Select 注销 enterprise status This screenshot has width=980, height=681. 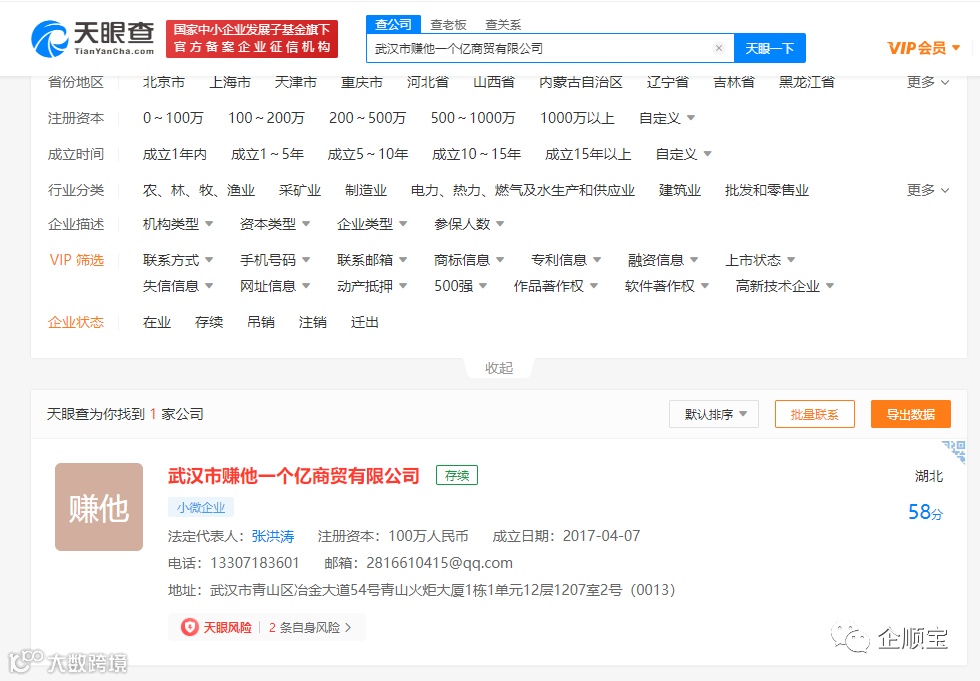coord(312,322)
